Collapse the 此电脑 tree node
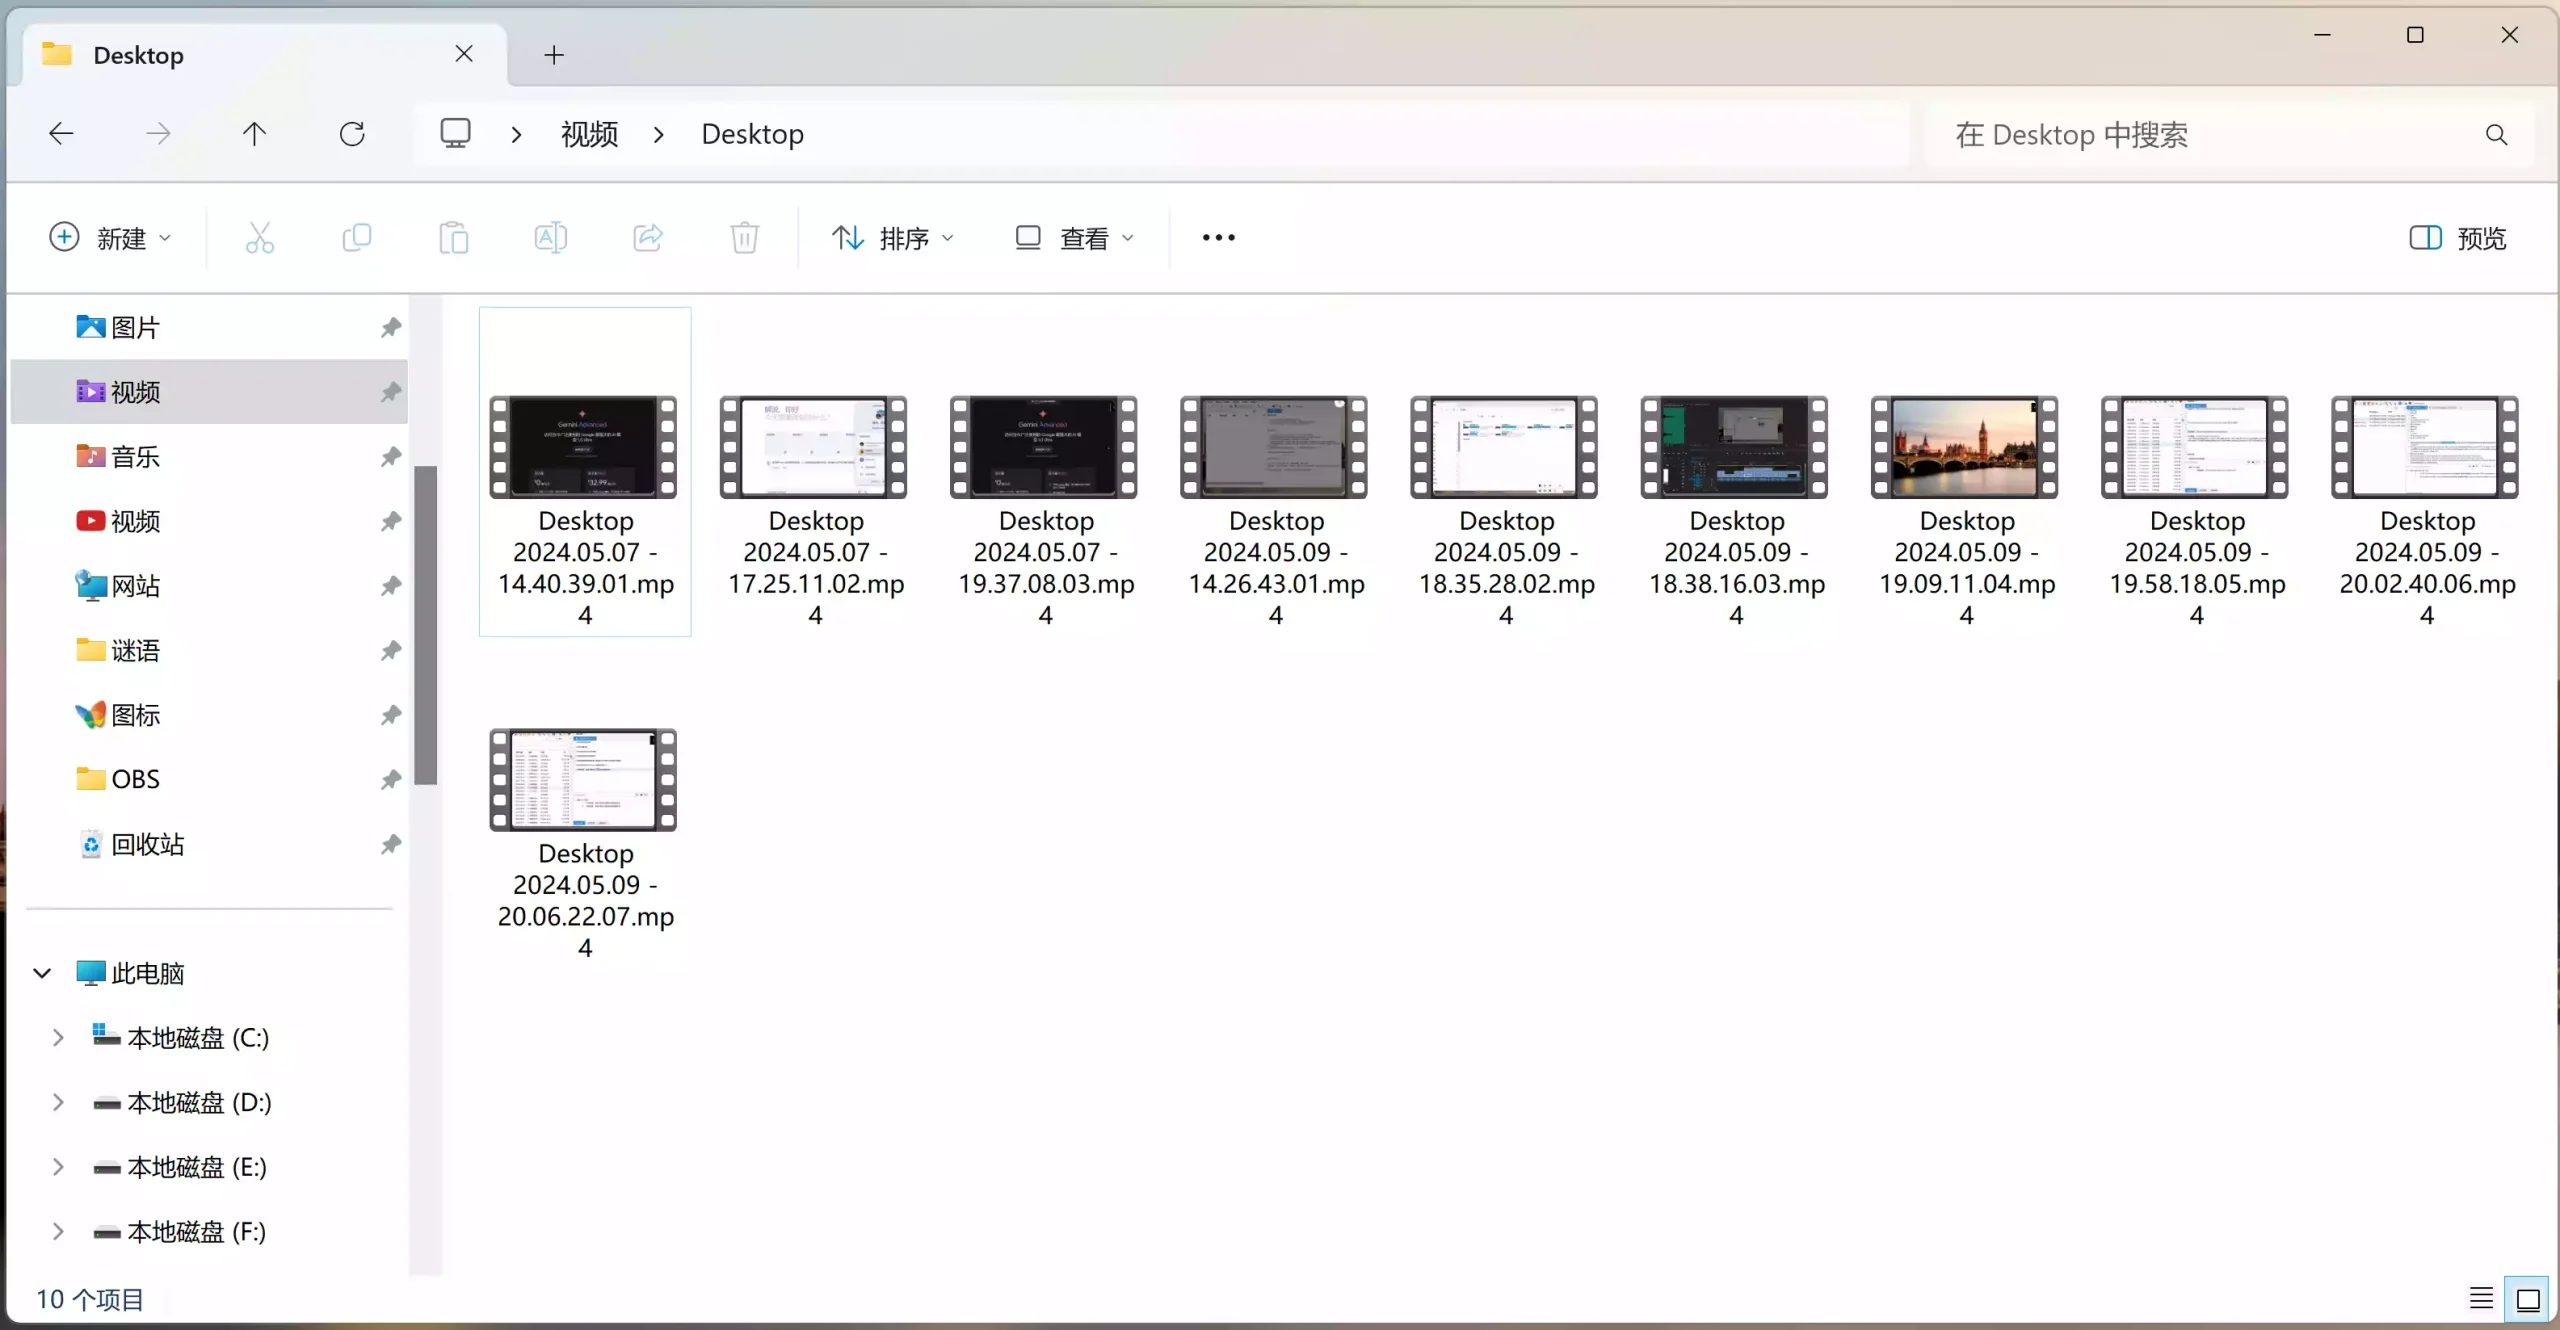This screenshot has height=1330, width=2560. click(42, 973)
